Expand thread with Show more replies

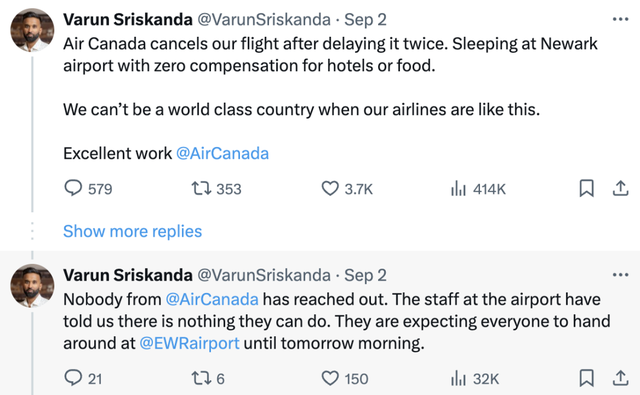pos(132,231)
